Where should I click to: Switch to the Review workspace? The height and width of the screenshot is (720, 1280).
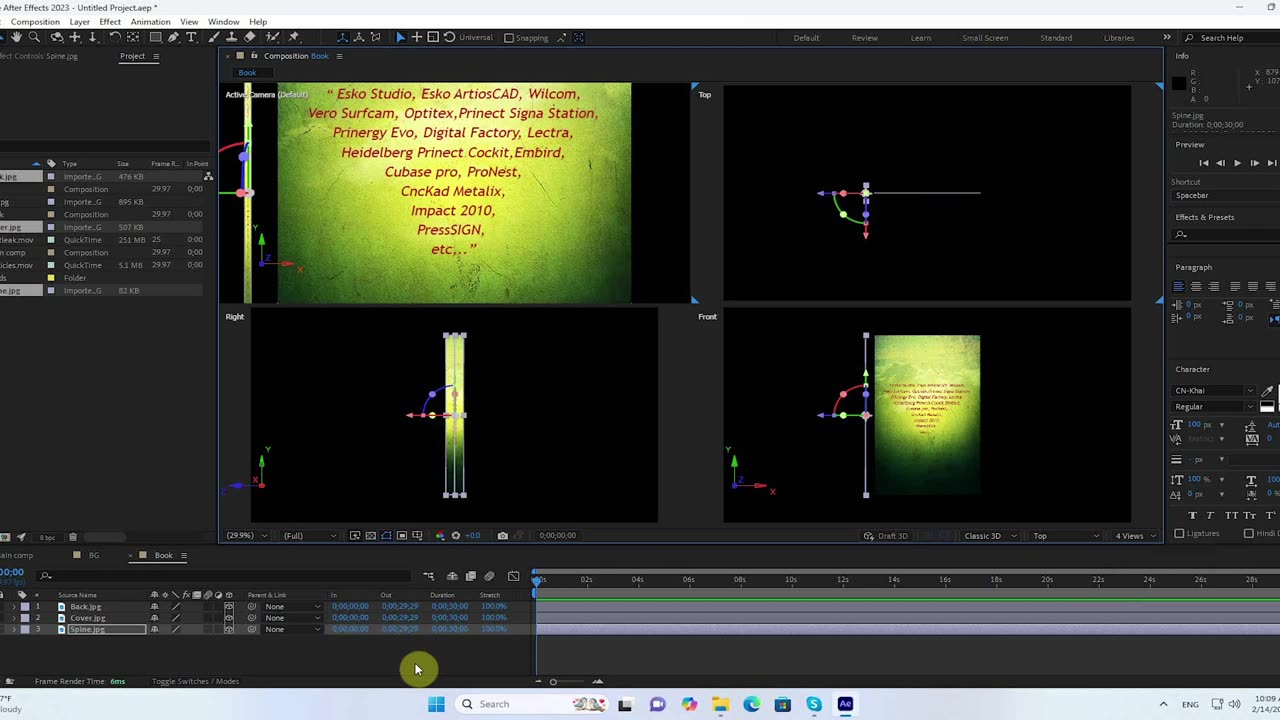pos(865,38)
